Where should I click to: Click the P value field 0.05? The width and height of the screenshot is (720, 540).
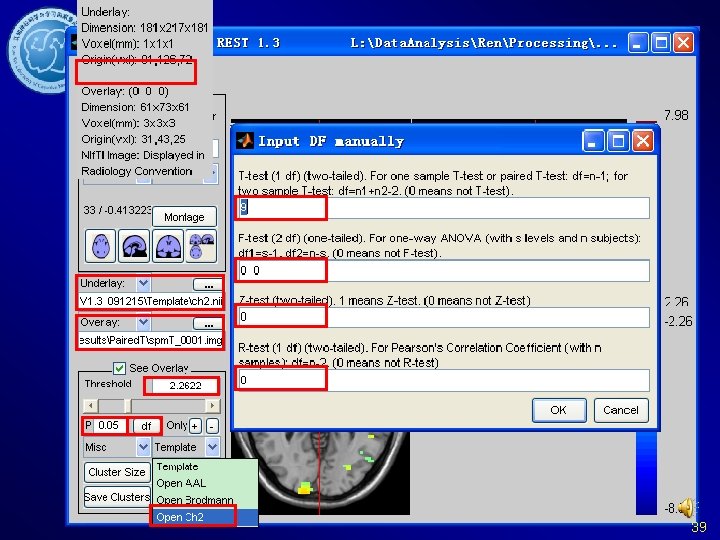click(x=109, y=426)
